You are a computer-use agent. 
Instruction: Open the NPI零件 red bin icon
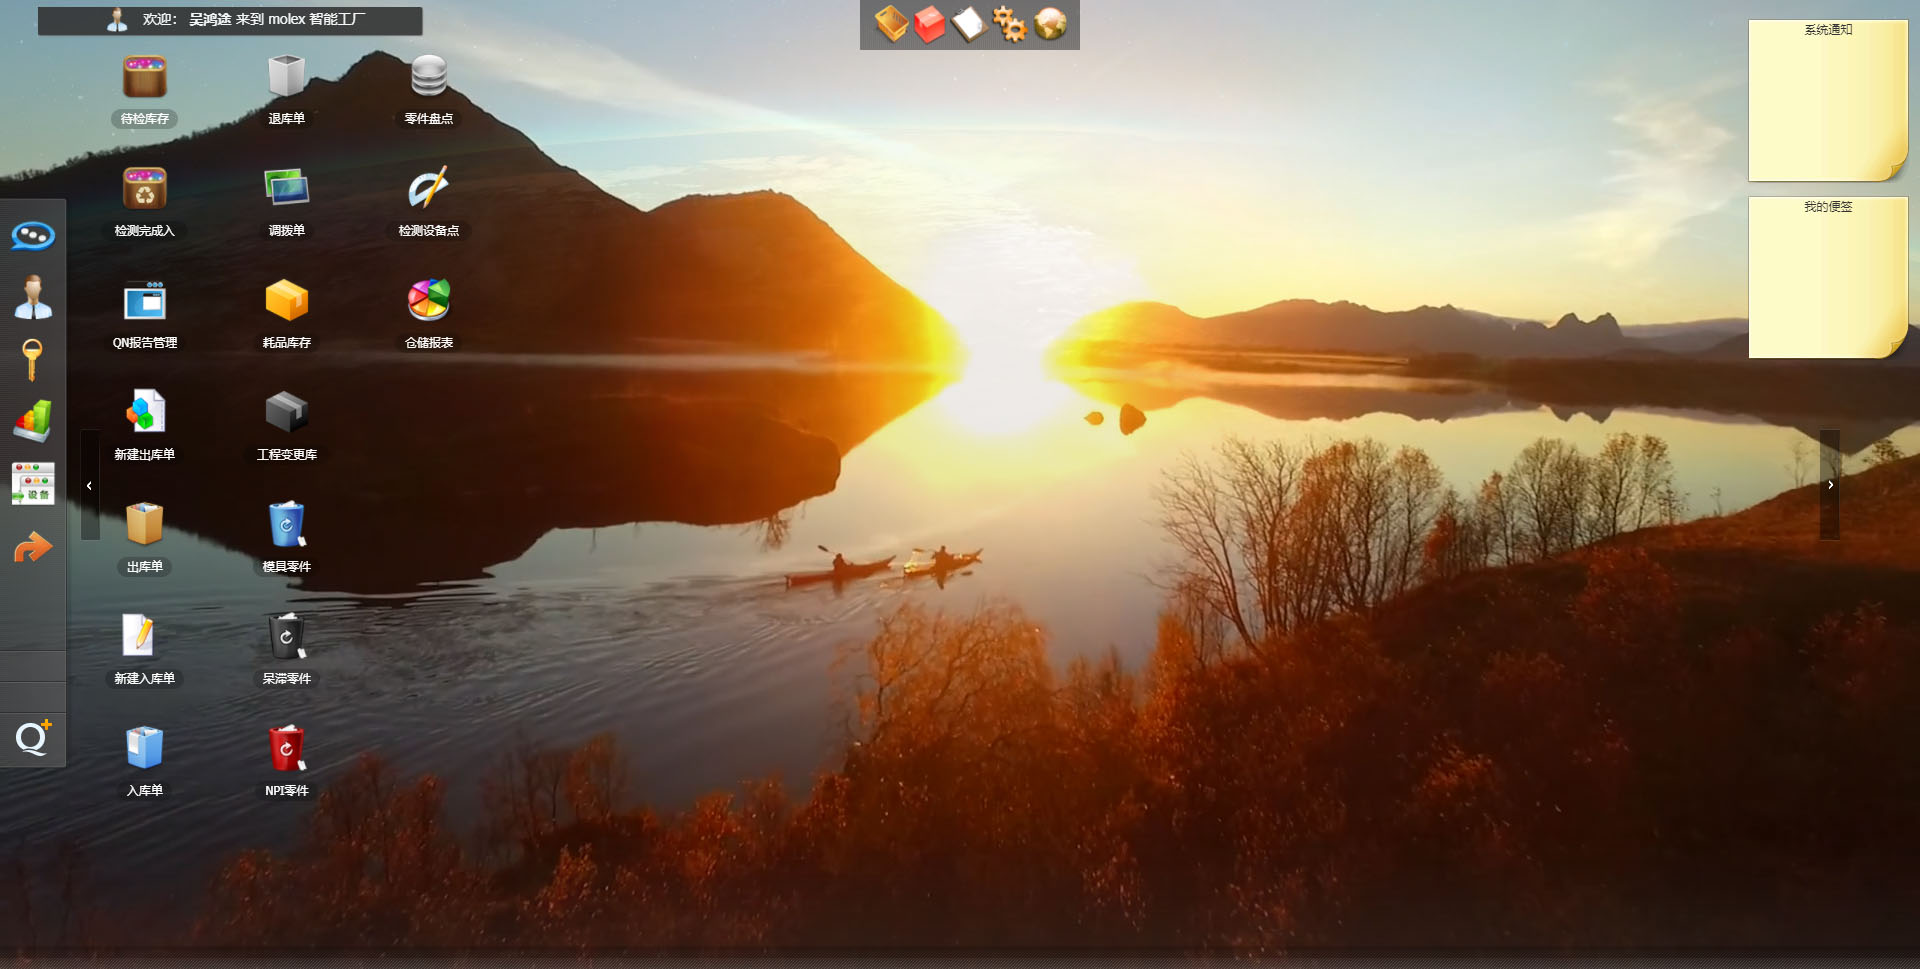point(286,749)
